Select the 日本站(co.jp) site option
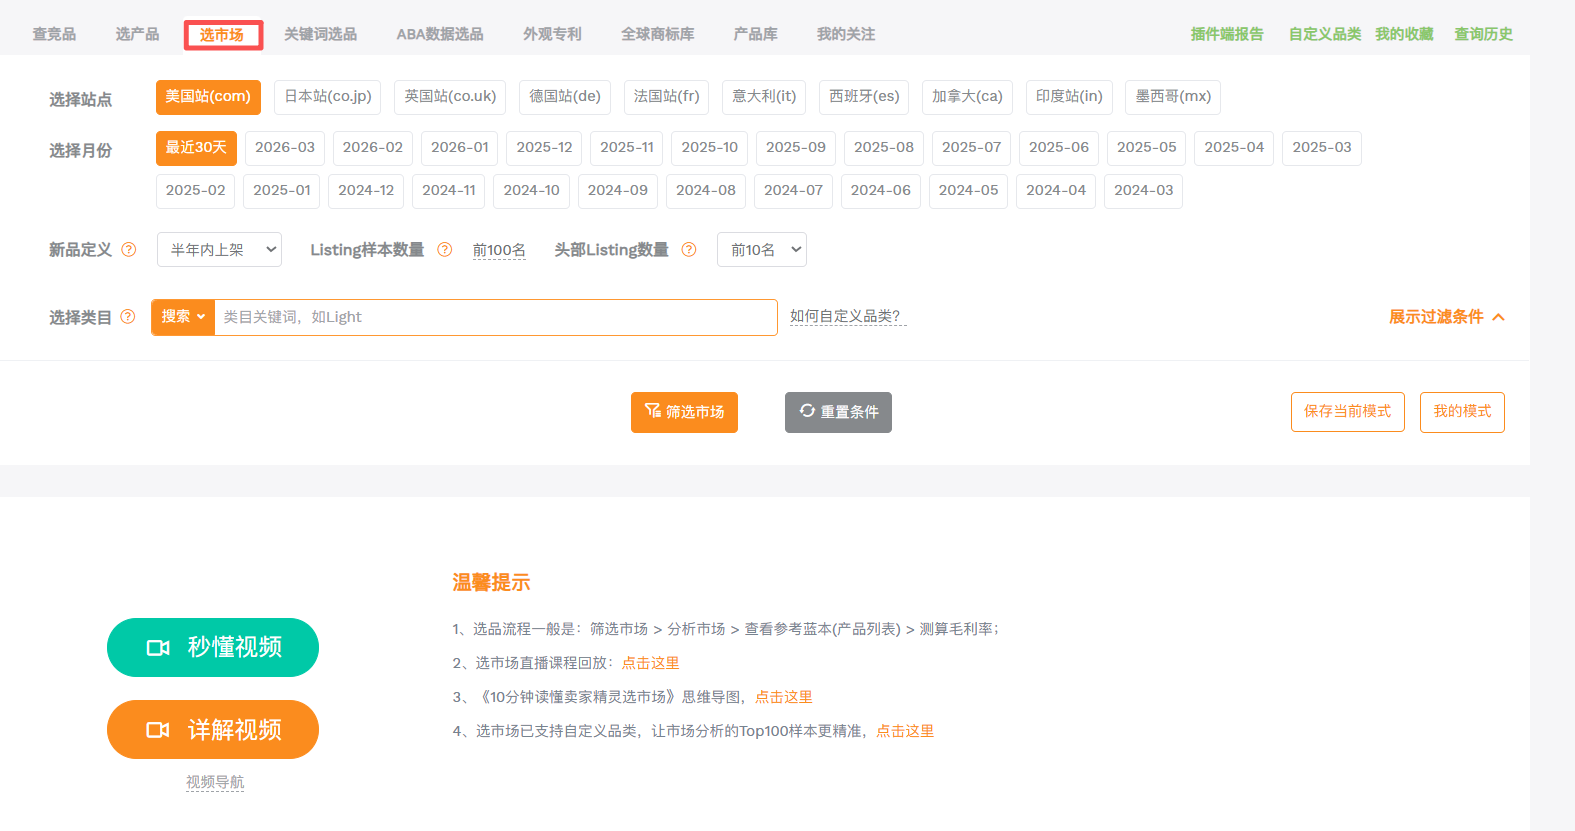This screenshot has height=831, width=1575. point(327,97)
